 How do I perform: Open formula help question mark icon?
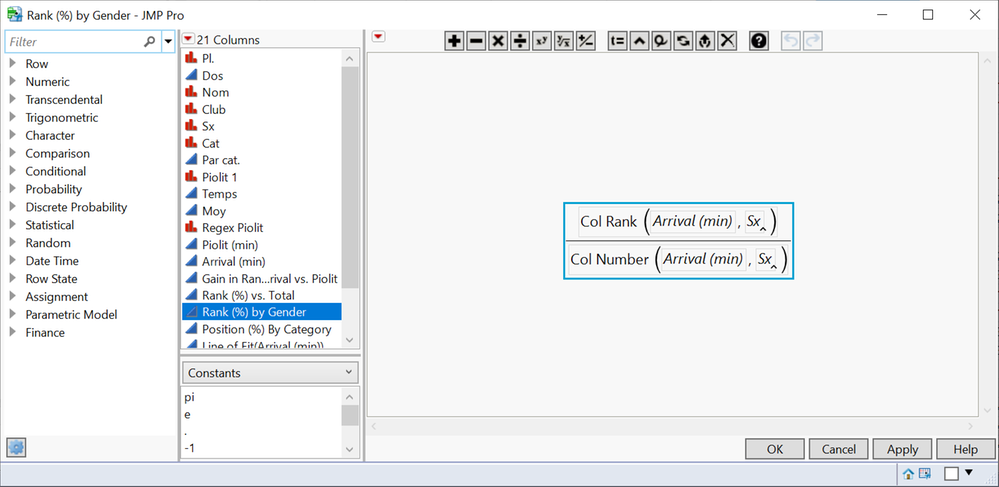point(759,41)
